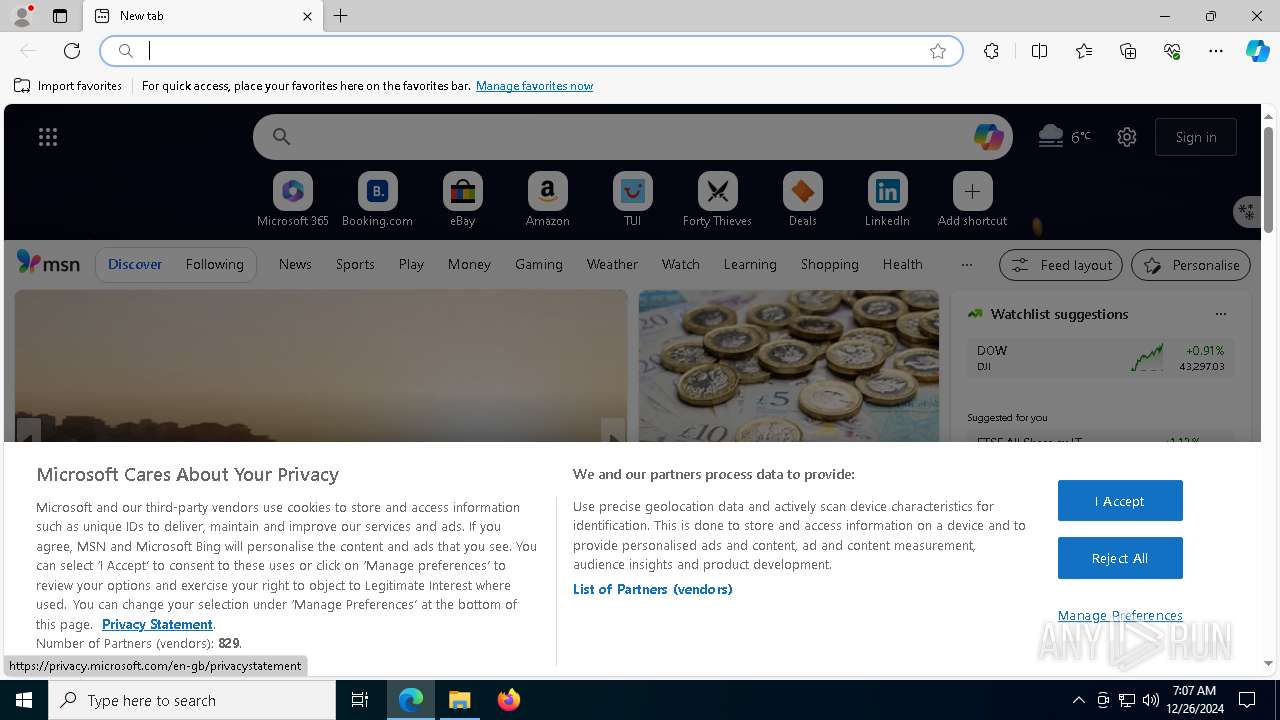The width and height of the screenshot is (1280, 720).
Task: Open File Explorer from taskbar
Action: click(460, 700)
